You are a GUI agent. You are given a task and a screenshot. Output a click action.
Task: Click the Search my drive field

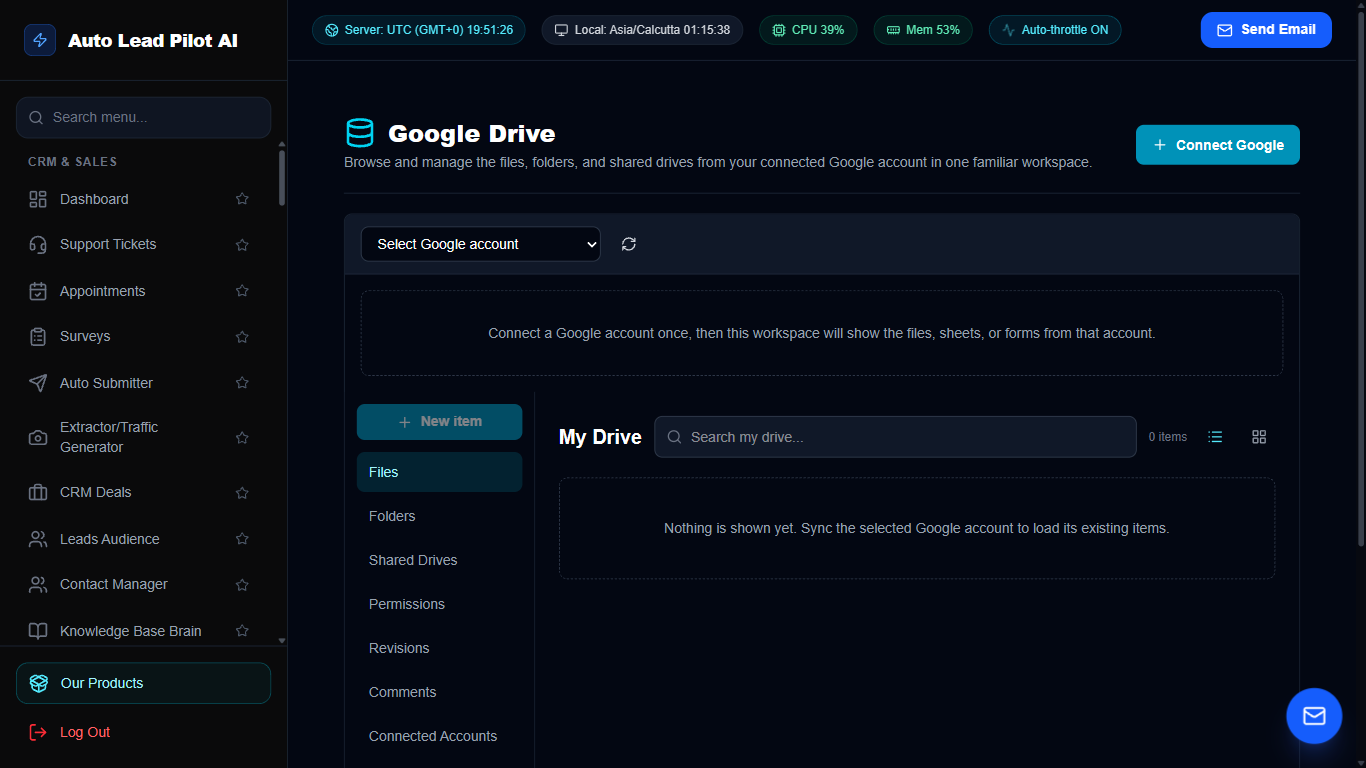[895, 437]
